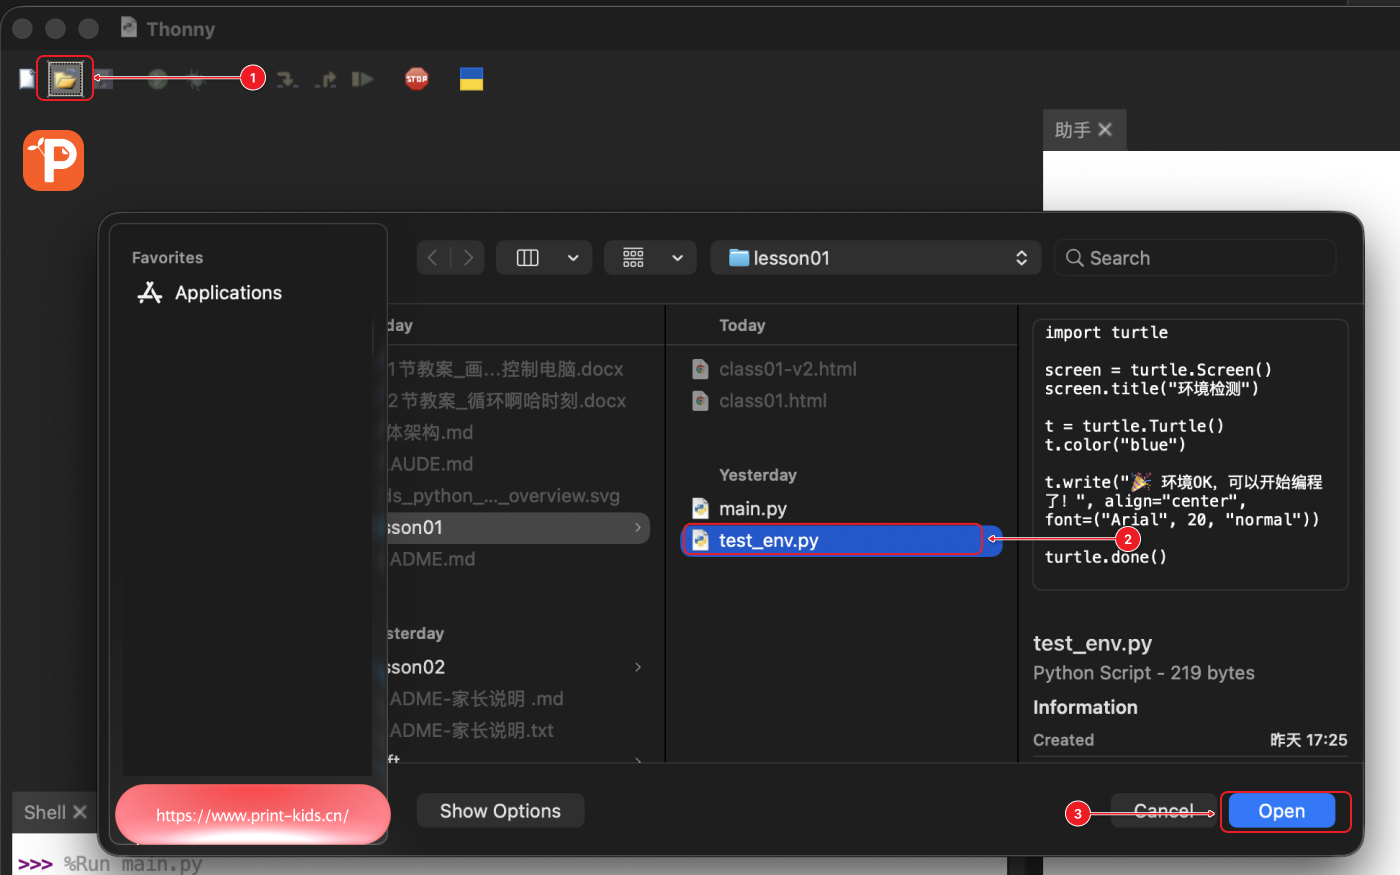Close the 助手 assistant tab
The width and height of the screenshot is (1400, 875).
point(1105,129)
